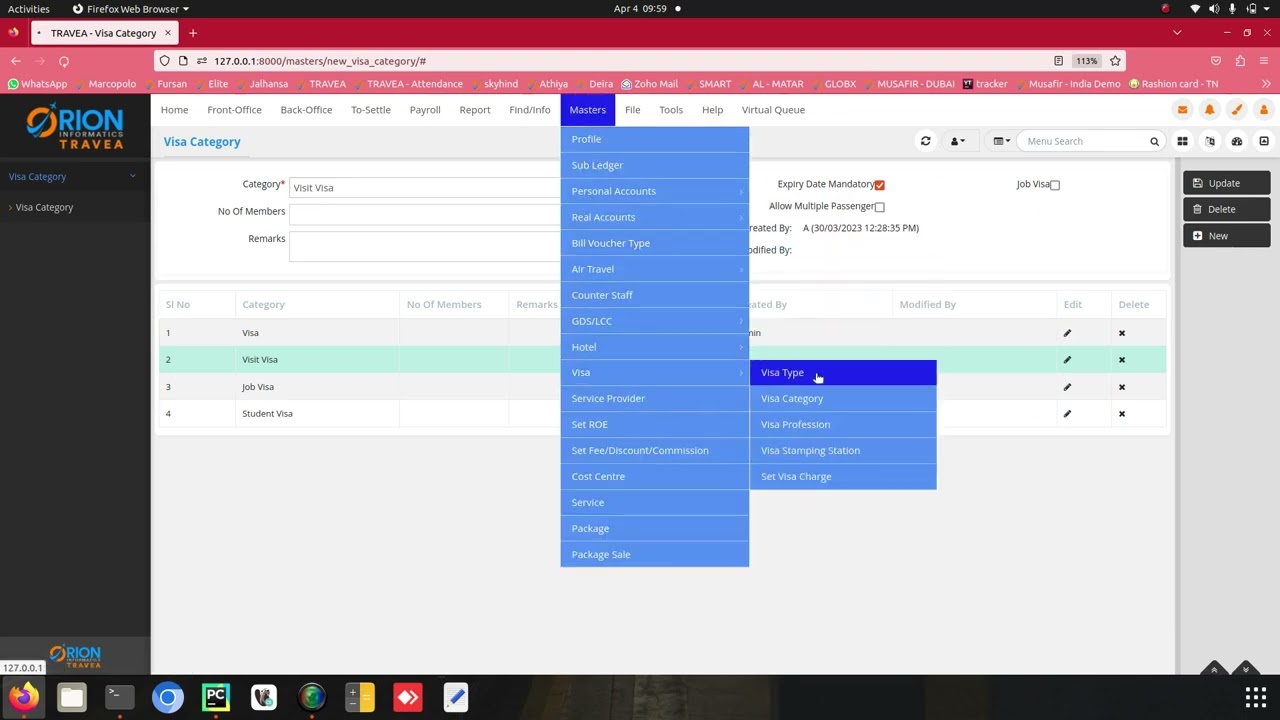
Task: Select the Visa Category sidebar tree item
Action: (x=44, y=208)
